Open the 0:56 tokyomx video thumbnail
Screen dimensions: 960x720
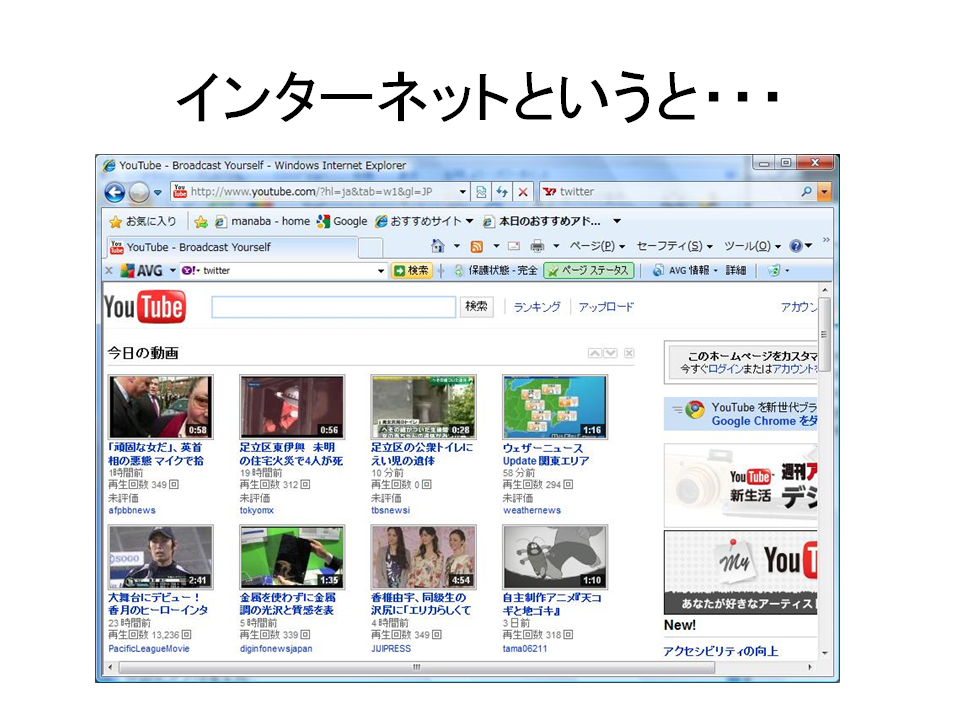pos(292,407)
